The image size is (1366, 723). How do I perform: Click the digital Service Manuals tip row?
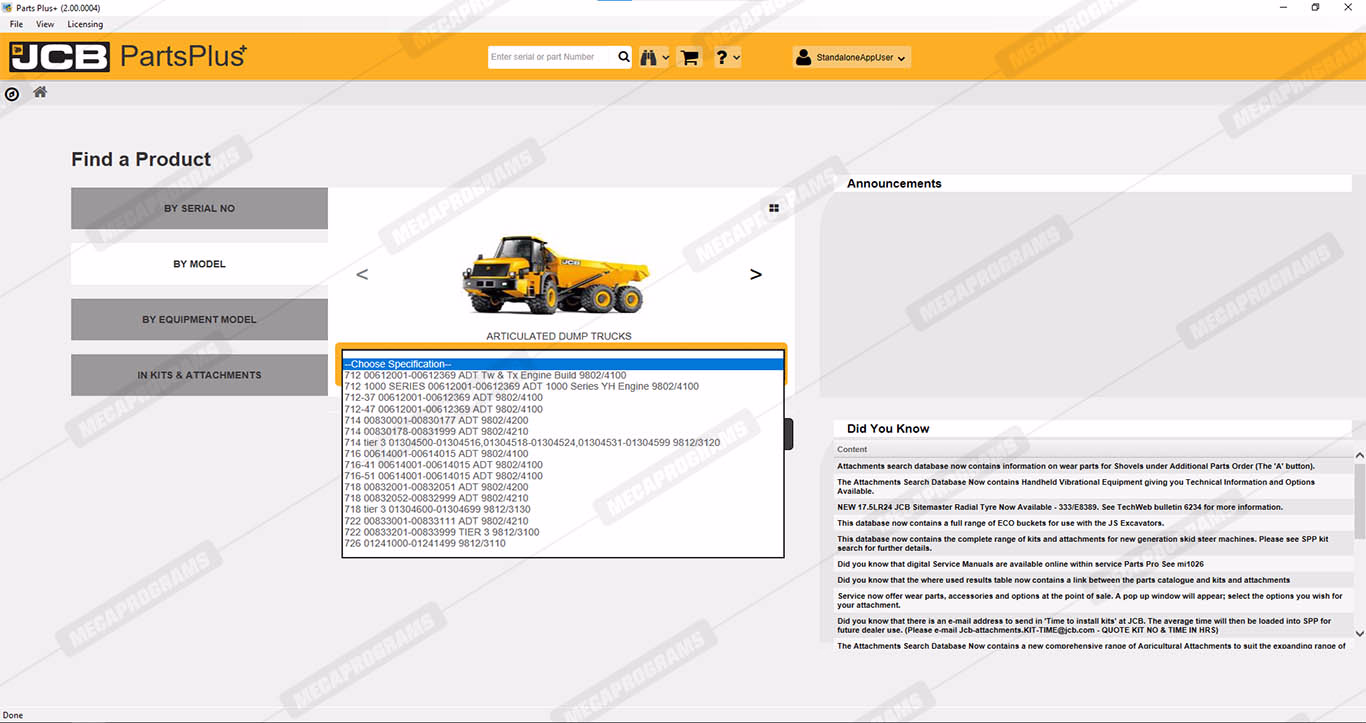[1093, 564]
